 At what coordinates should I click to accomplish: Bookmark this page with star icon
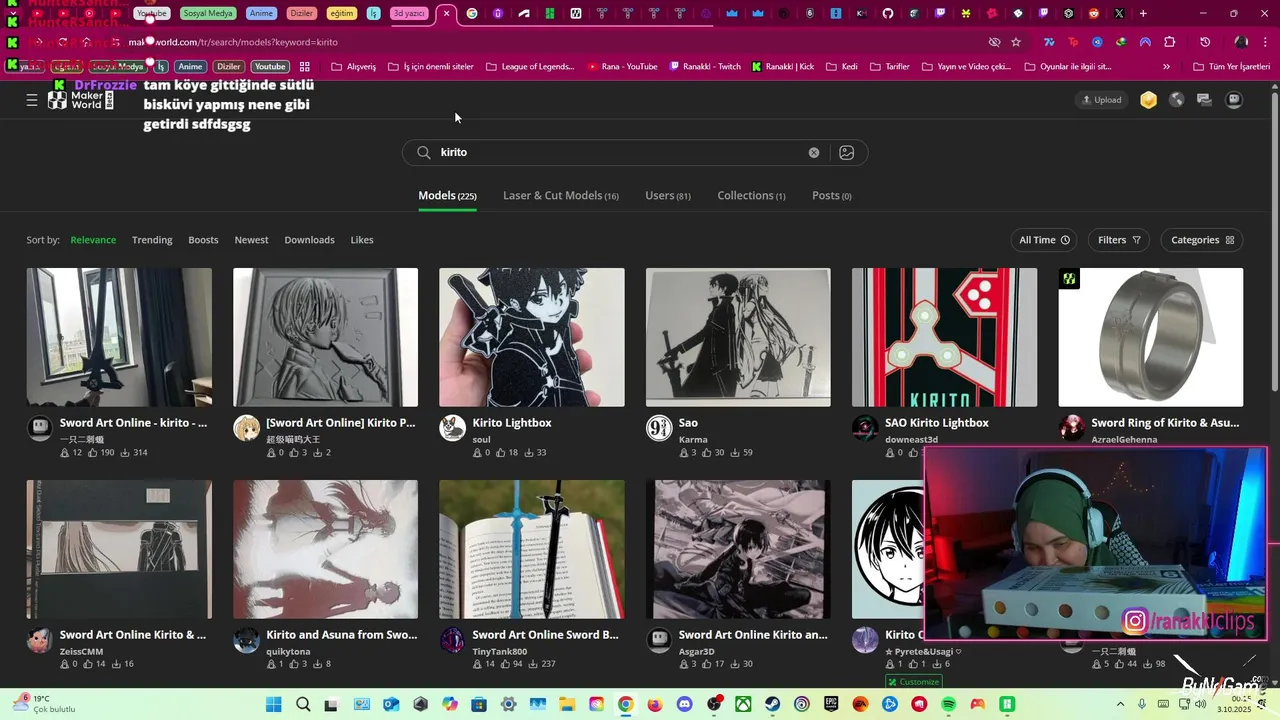pyautogui.click(x=1016, y=42)
